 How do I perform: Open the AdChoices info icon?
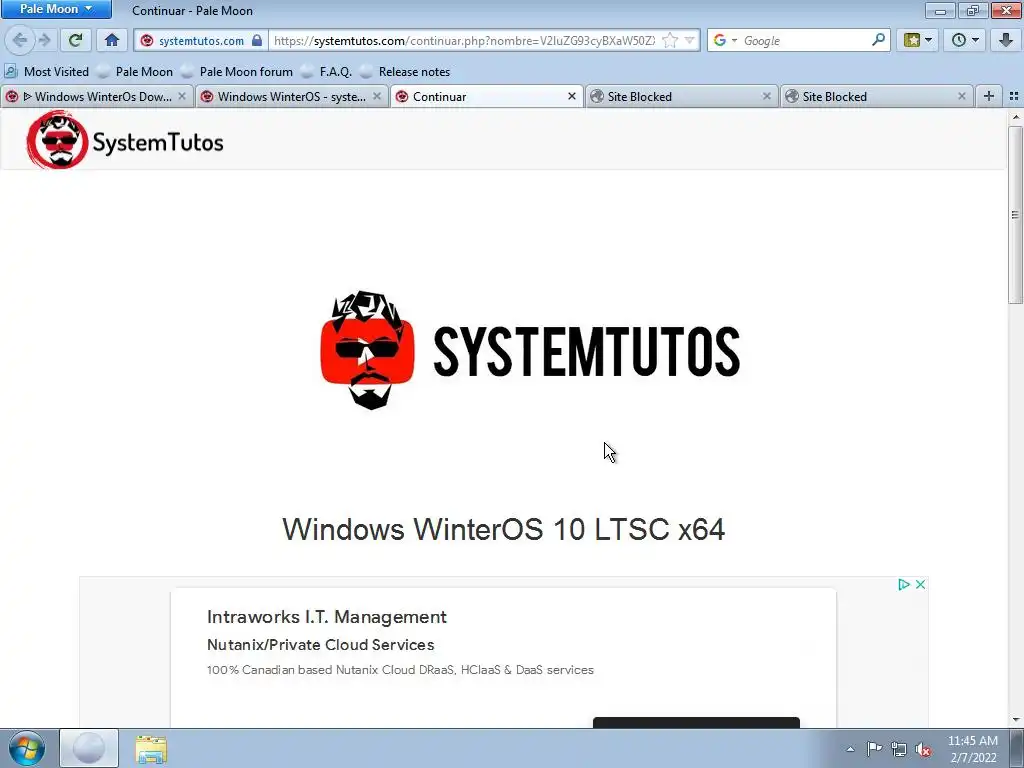tap(904, 584)
